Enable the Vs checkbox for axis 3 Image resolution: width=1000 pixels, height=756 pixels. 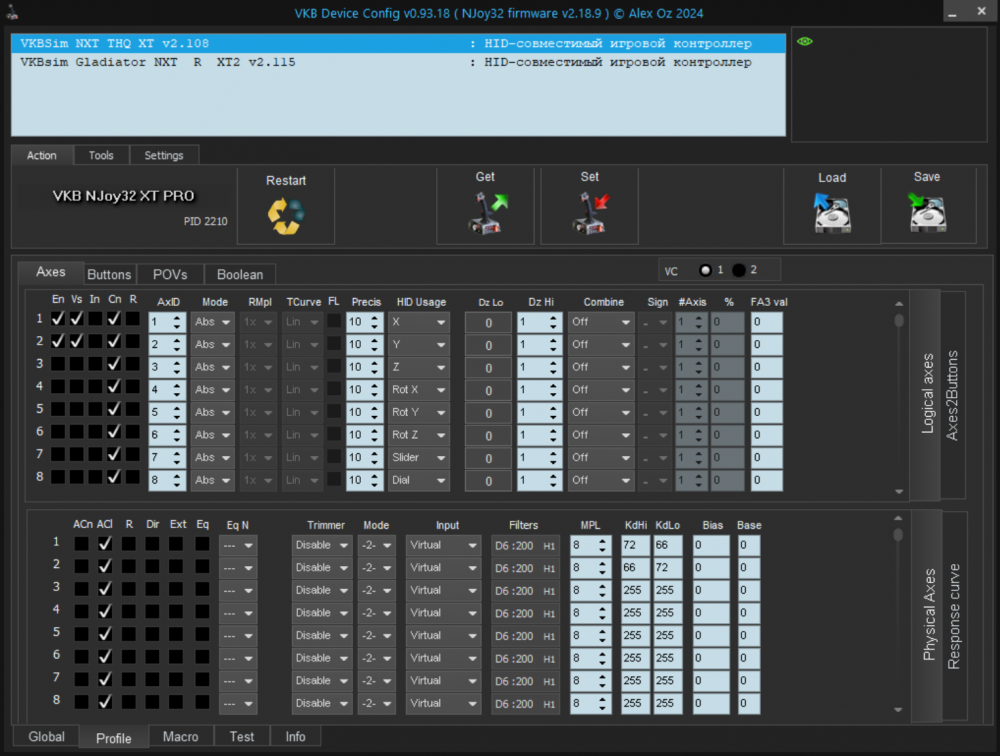76,363
